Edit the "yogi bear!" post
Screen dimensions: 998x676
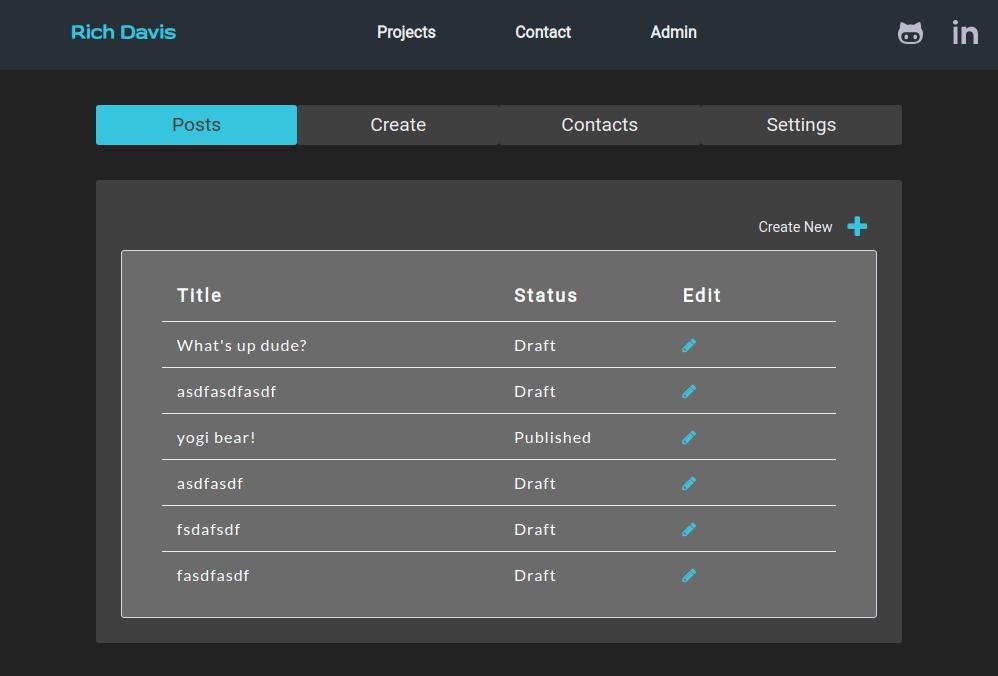(x=689, y=437)
